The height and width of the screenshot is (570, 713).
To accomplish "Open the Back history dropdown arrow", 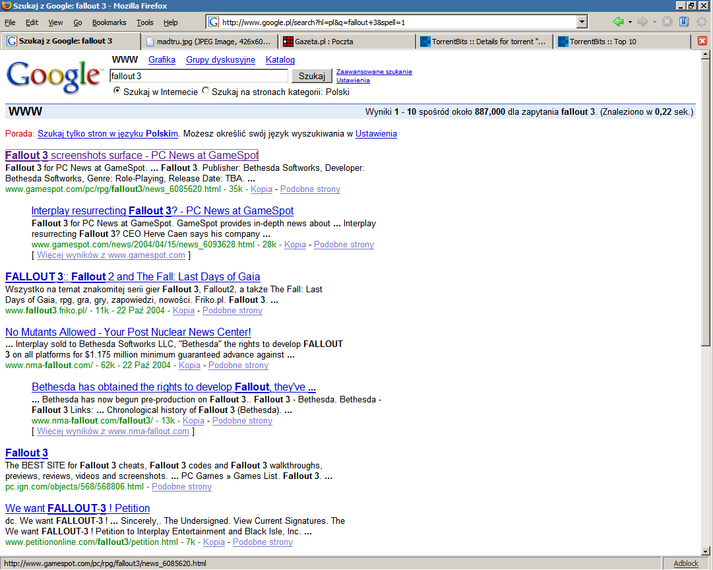I will tap(630, 22).
